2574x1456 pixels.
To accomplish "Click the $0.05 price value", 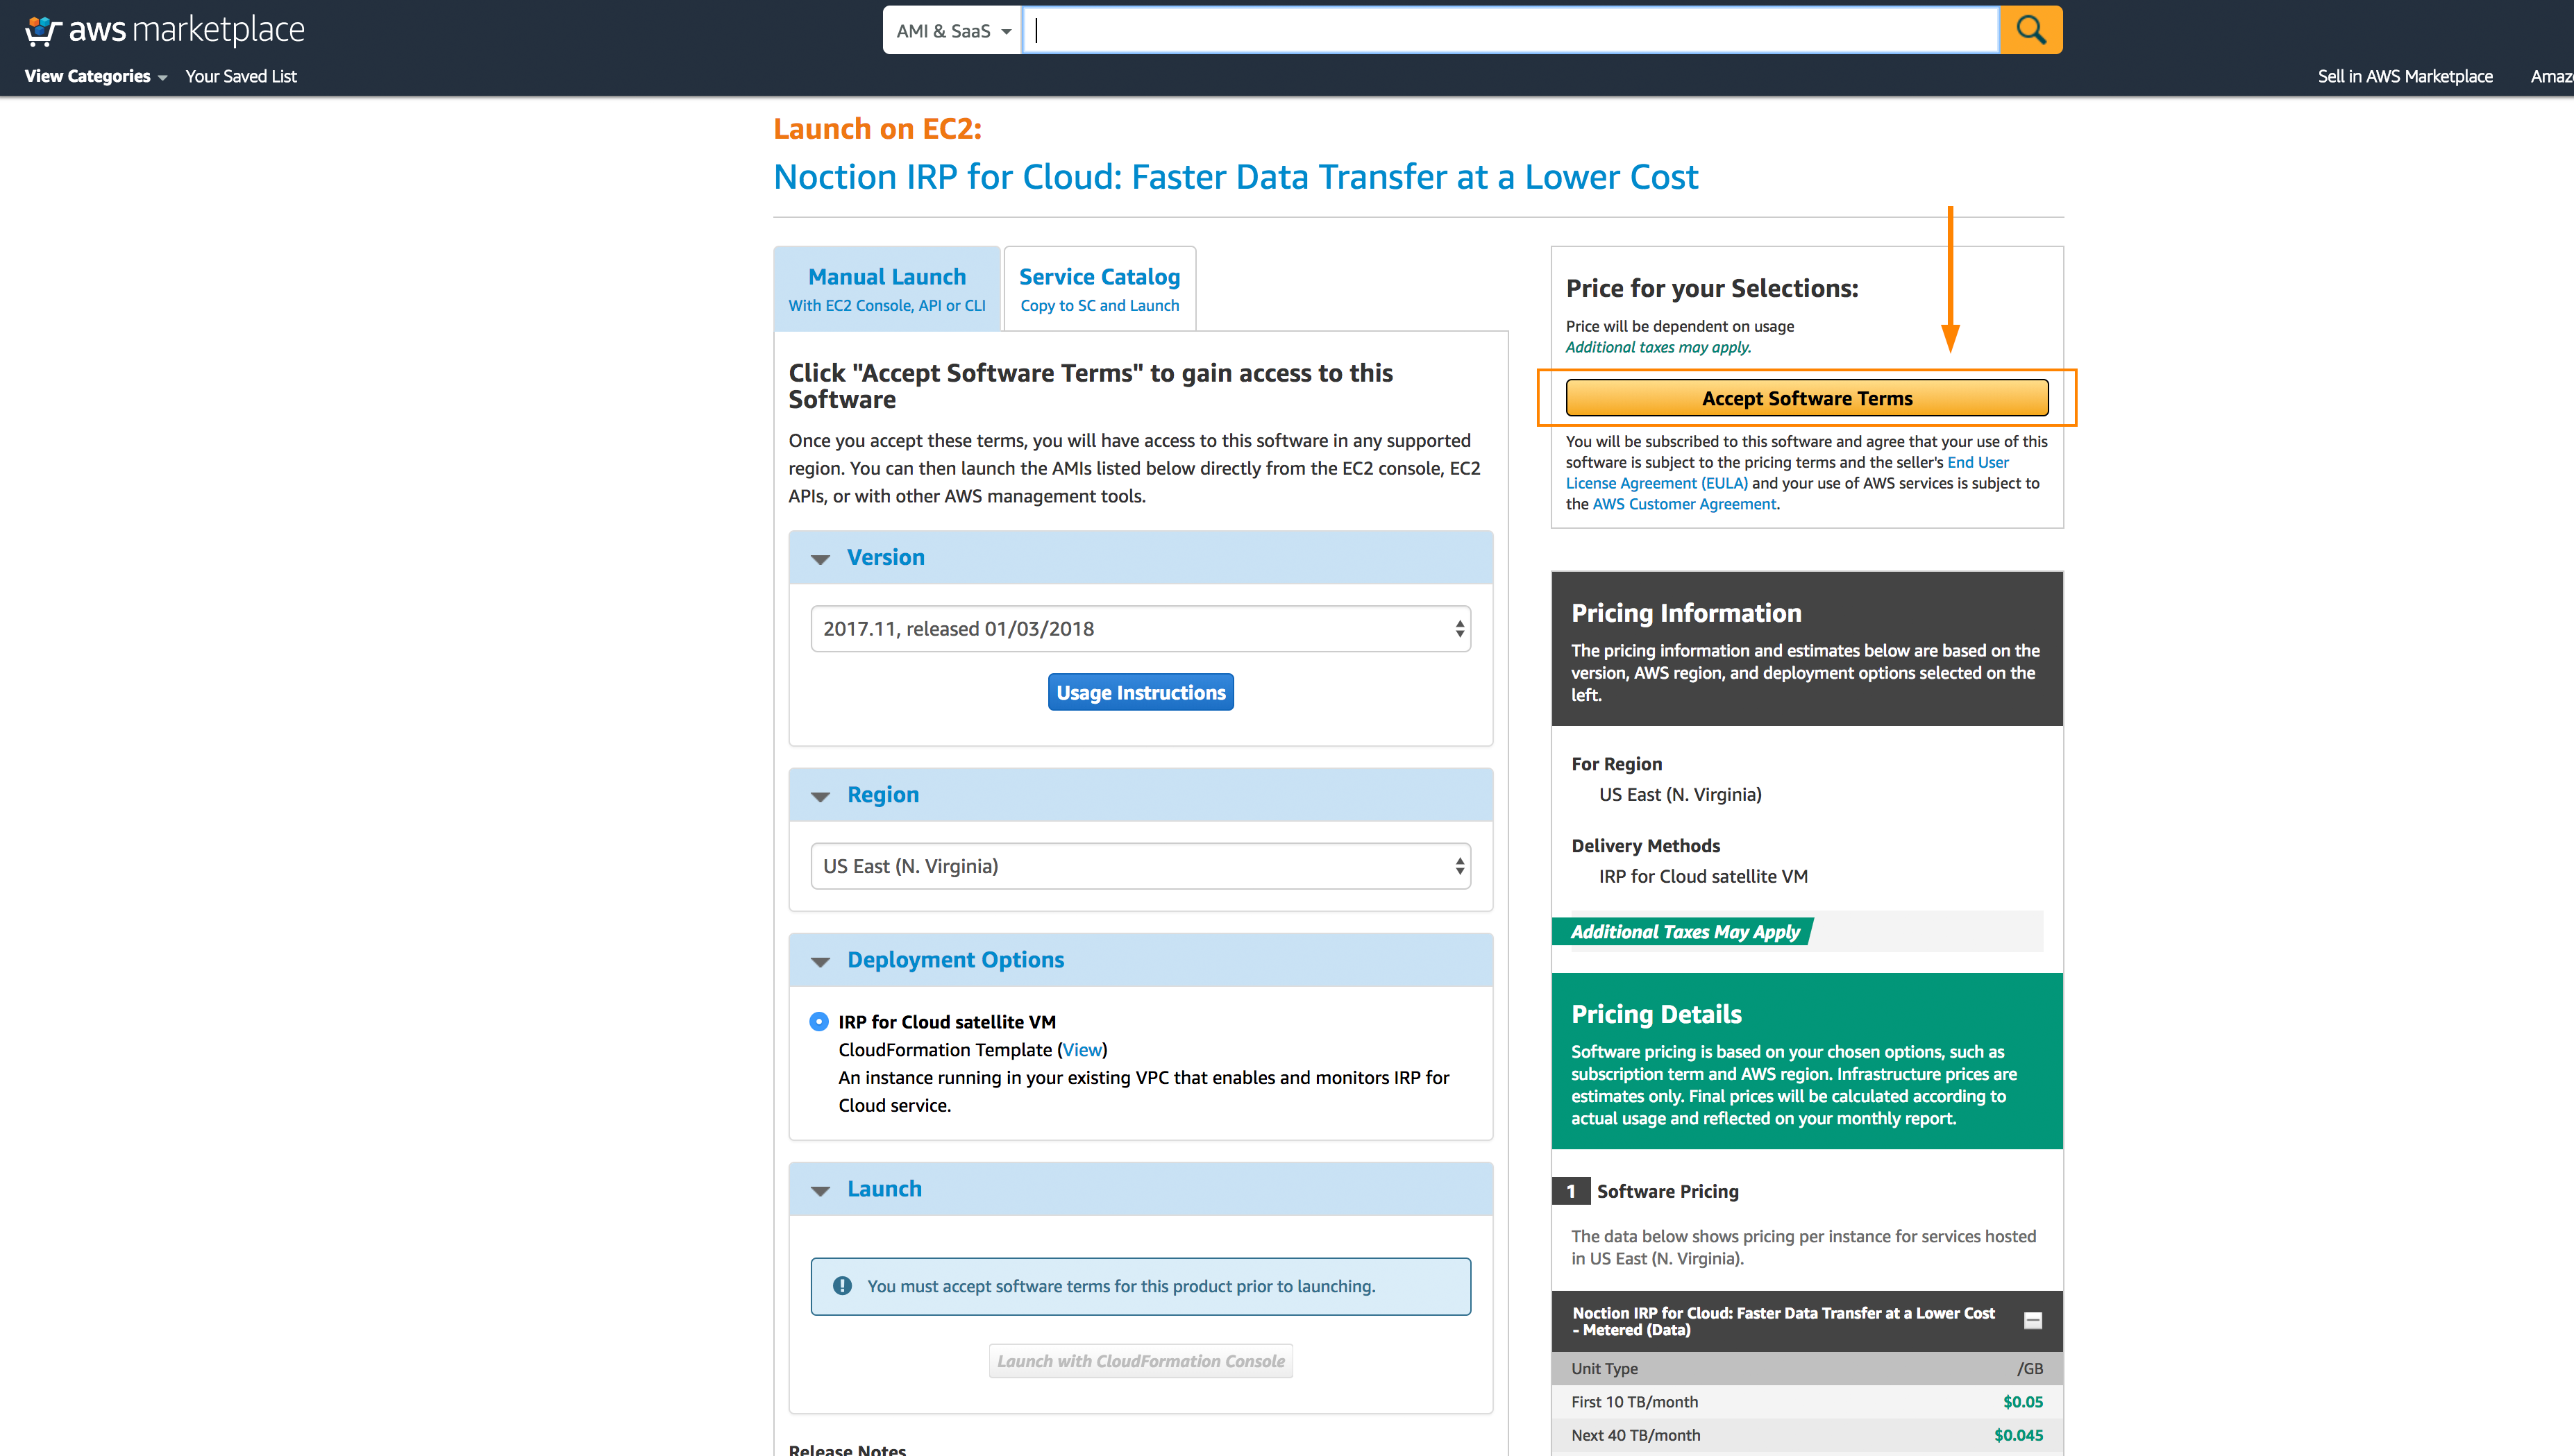I will point(2022,1402).
